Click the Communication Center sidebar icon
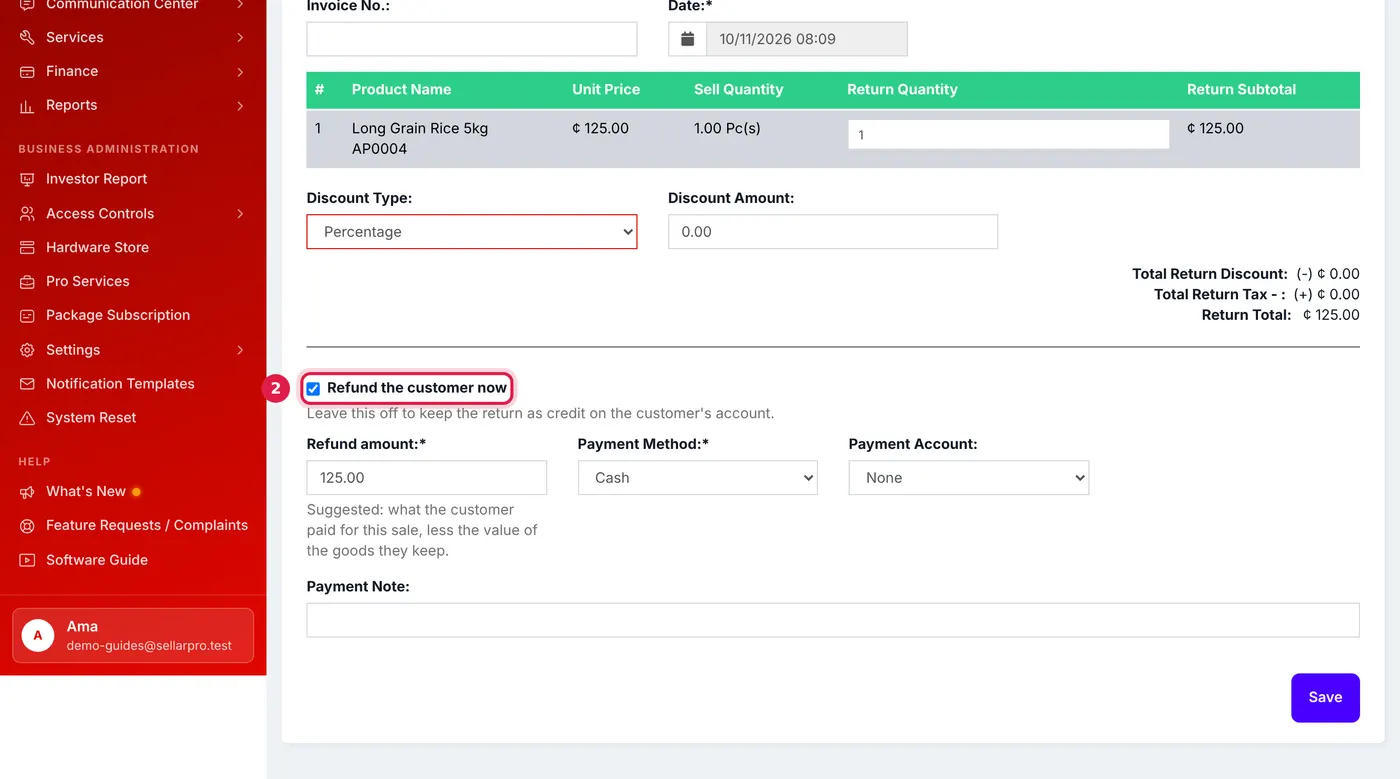Viewport: 1400px width, 779px height. (27, 5)
